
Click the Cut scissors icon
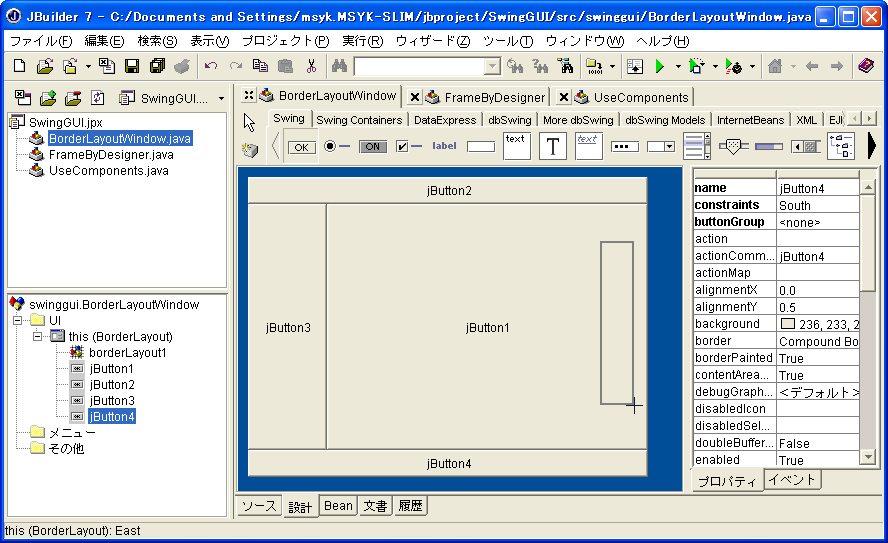point(311,67)
